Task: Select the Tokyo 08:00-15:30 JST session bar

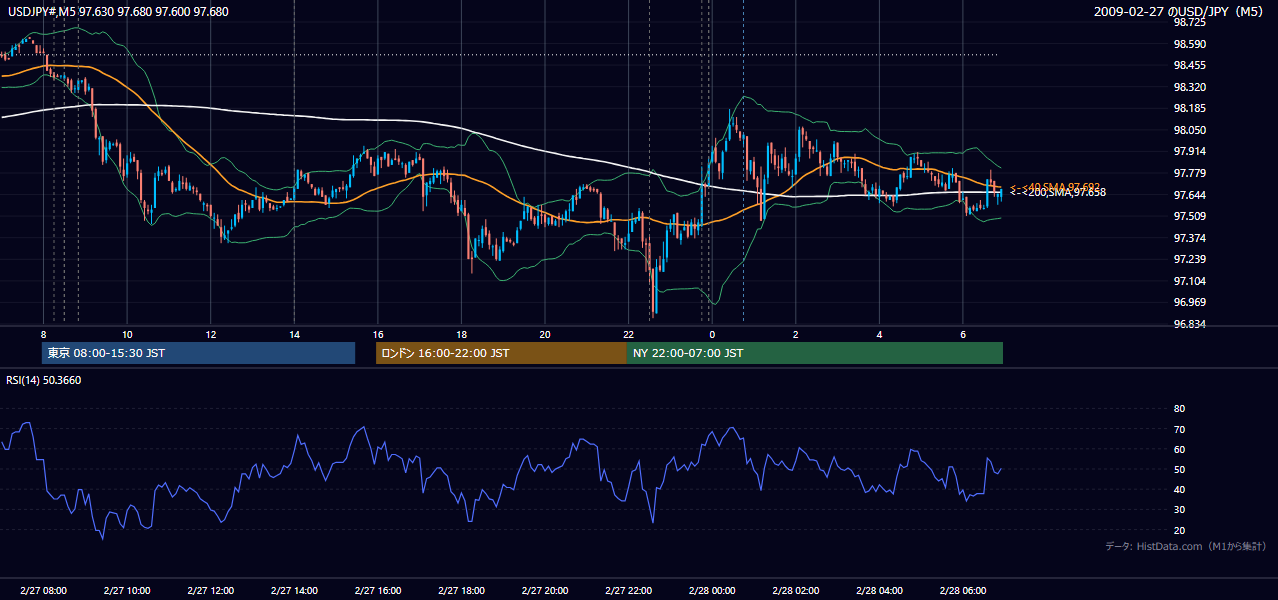Action: click(199, 353)
